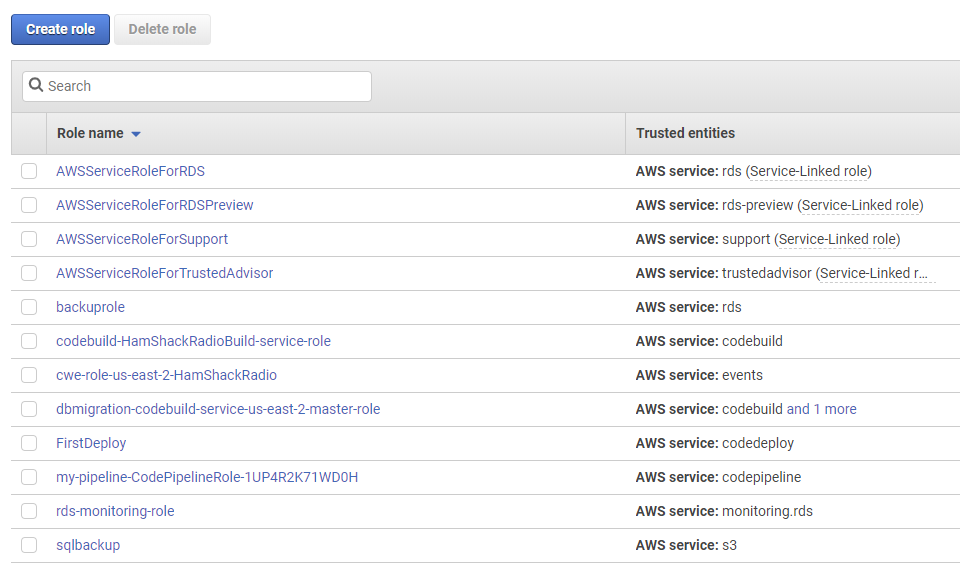This screenshot has height=580, width=960.
Task: Click the Create role button
Action: pos(61,29)
